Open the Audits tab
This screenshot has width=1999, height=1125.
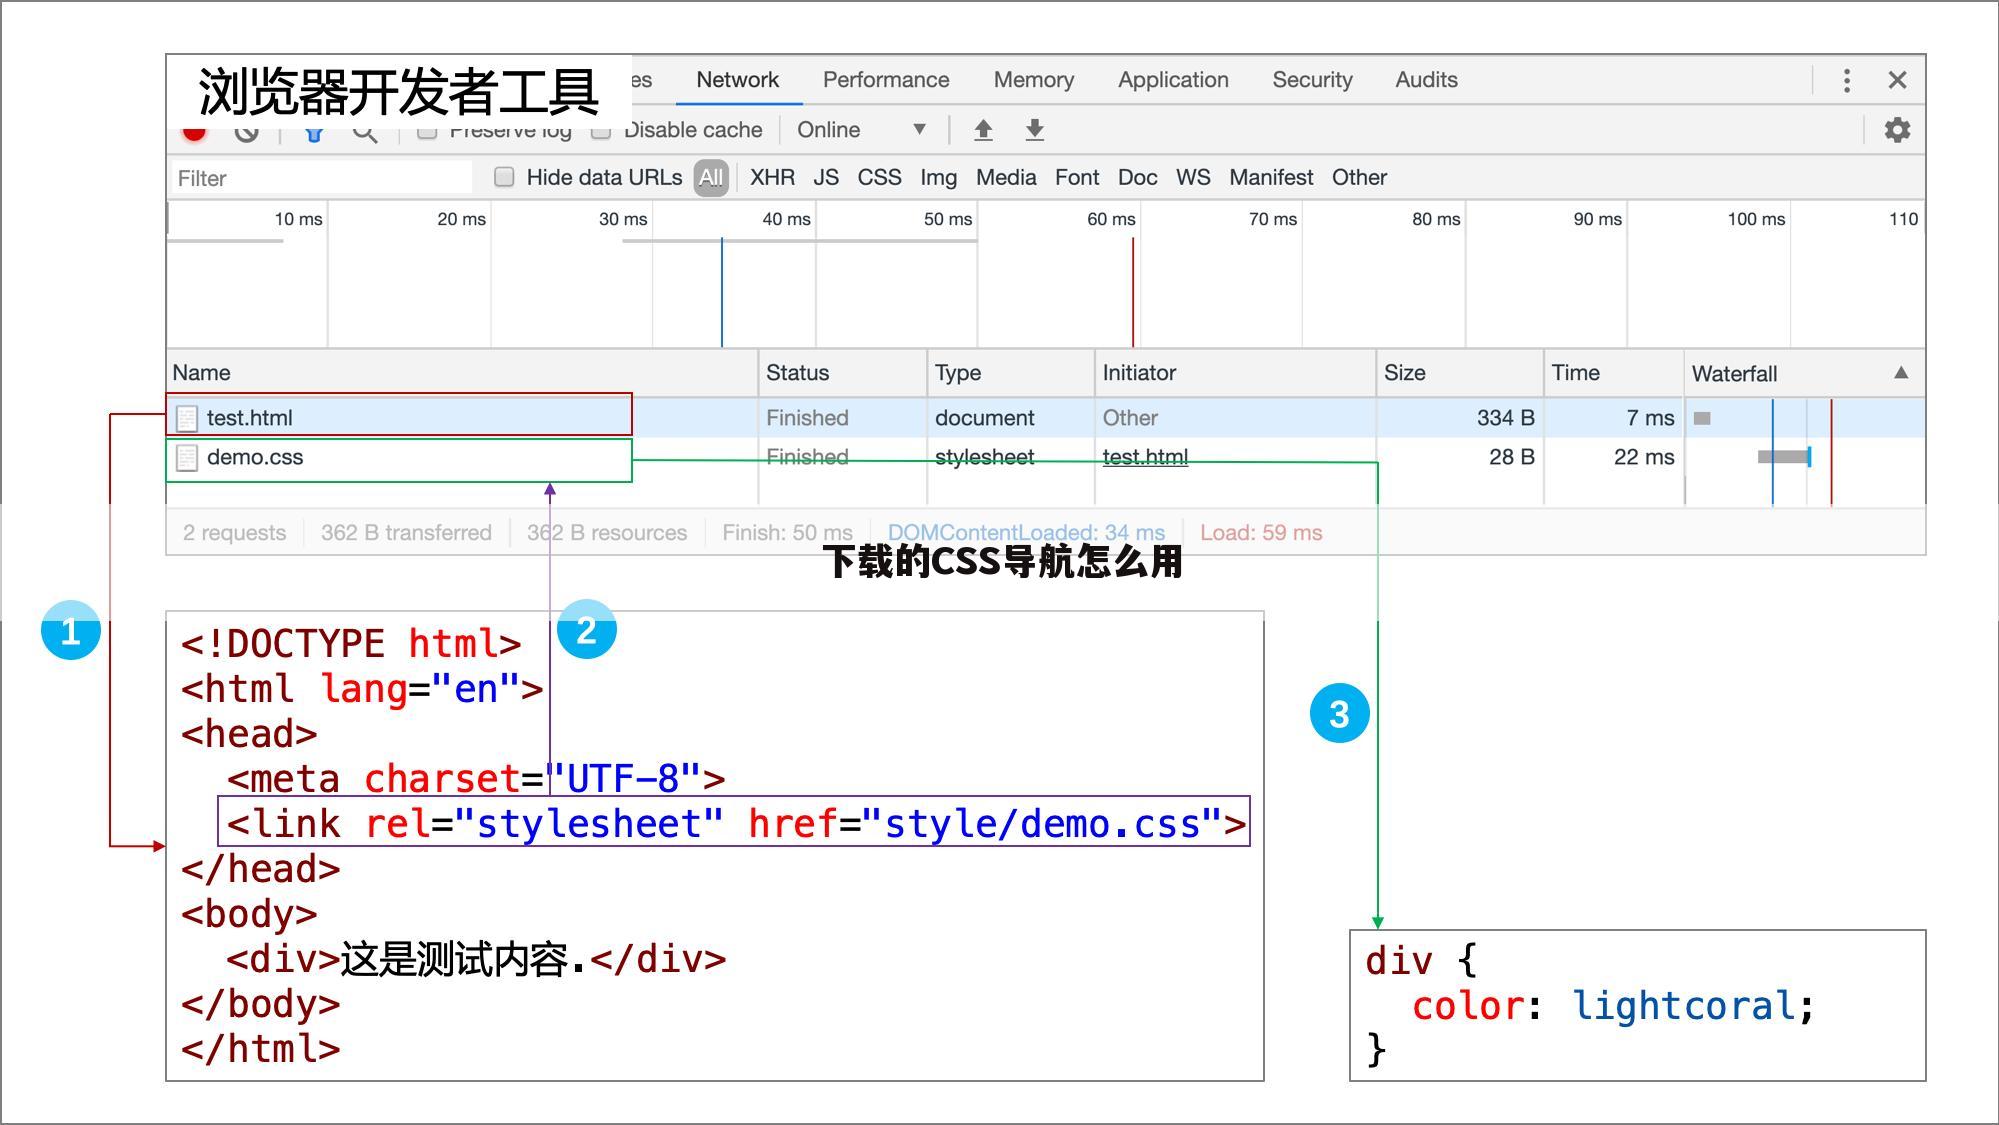[1426, 80]
